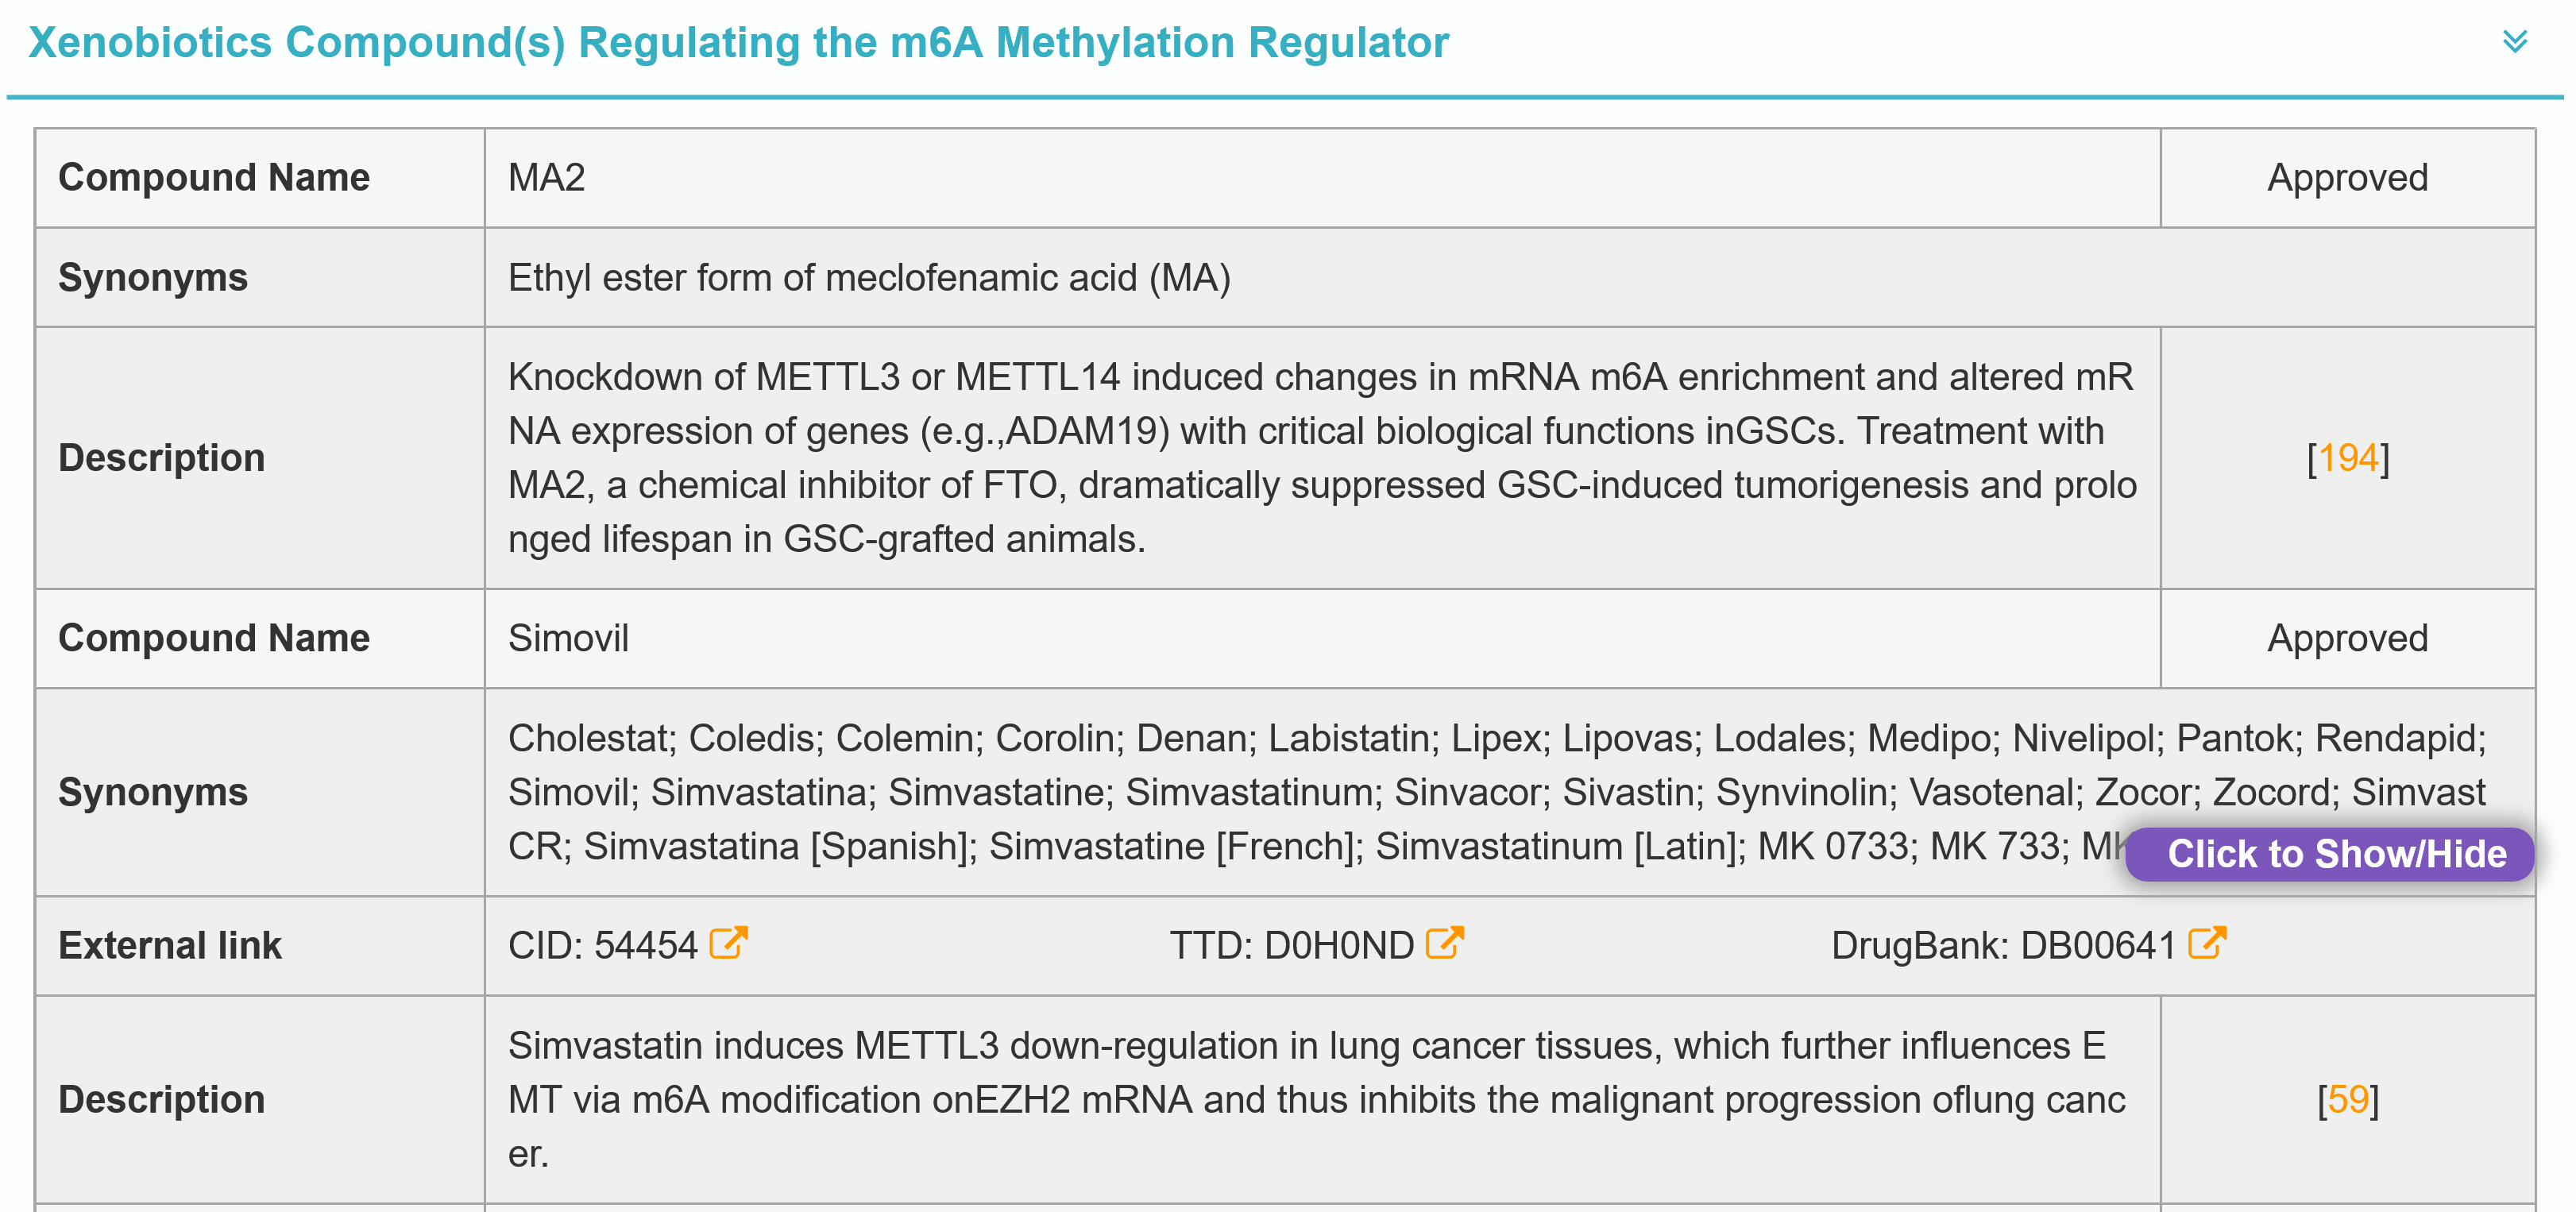Click the Simvastatin description paragraph
The width and height of the screenshot is (2576, 1212).
coord(1316,1099)
